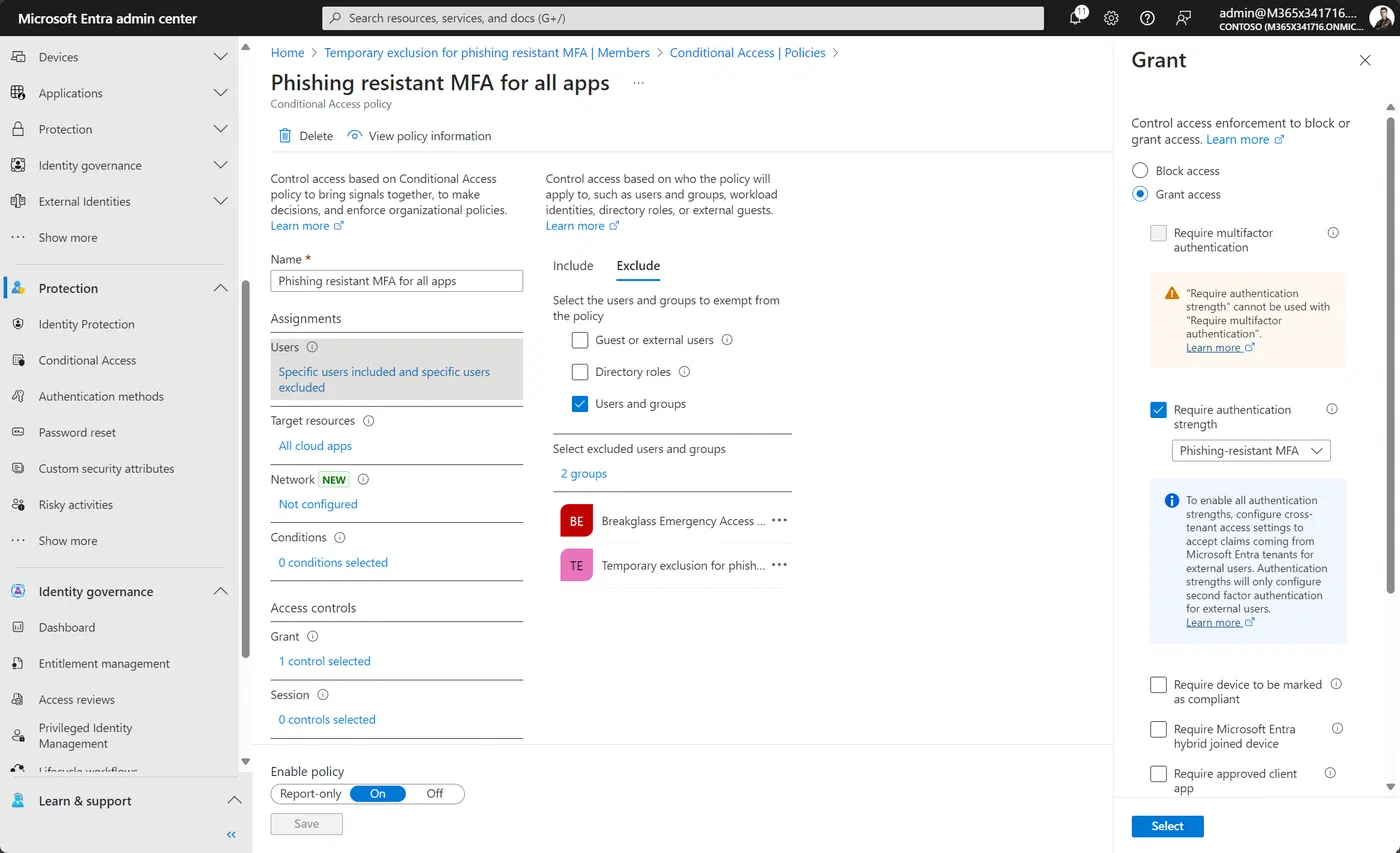Click the admin account avatar

point(1380,18)
